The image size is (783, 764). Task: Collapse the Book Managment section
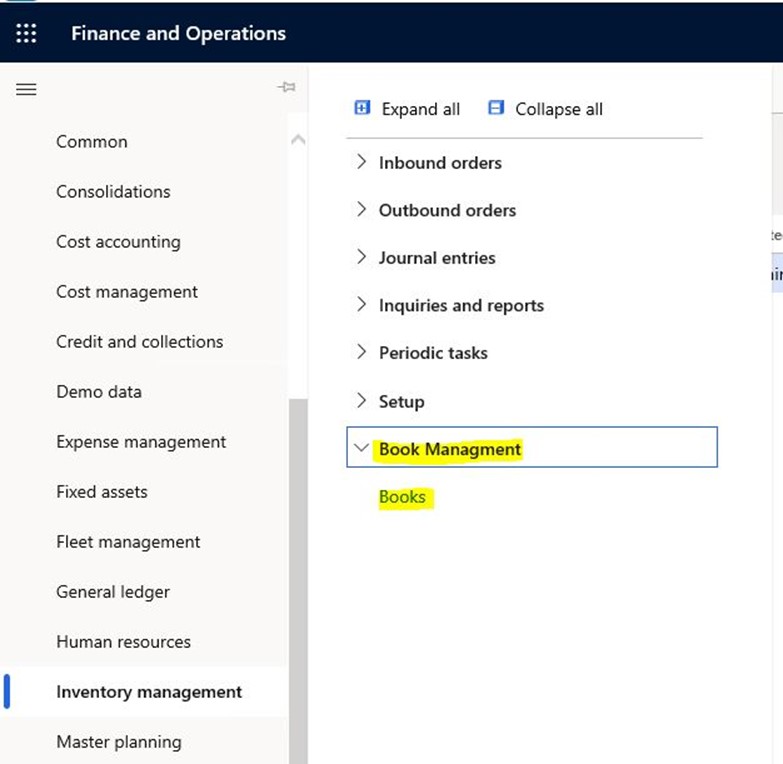tap(362, 449)
